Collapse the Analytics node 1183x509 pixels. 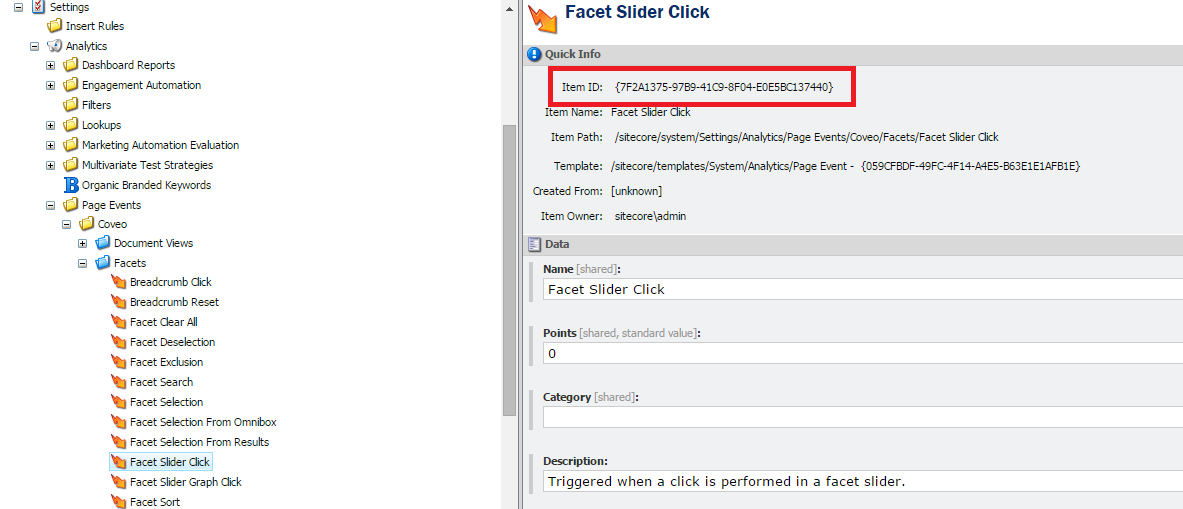pyautogui.click(x=34, y=46)
